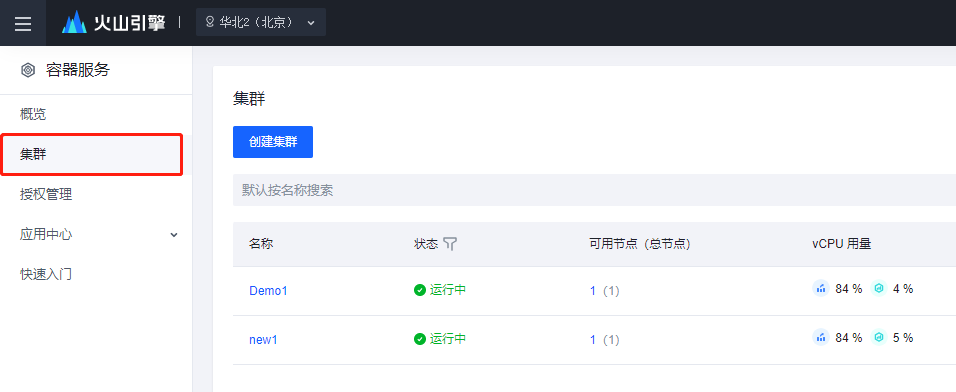Click Demo1 vCPU teal usage icon
Image resolution: width=956 pixels, height=392 pixels.
pos(879,288)
